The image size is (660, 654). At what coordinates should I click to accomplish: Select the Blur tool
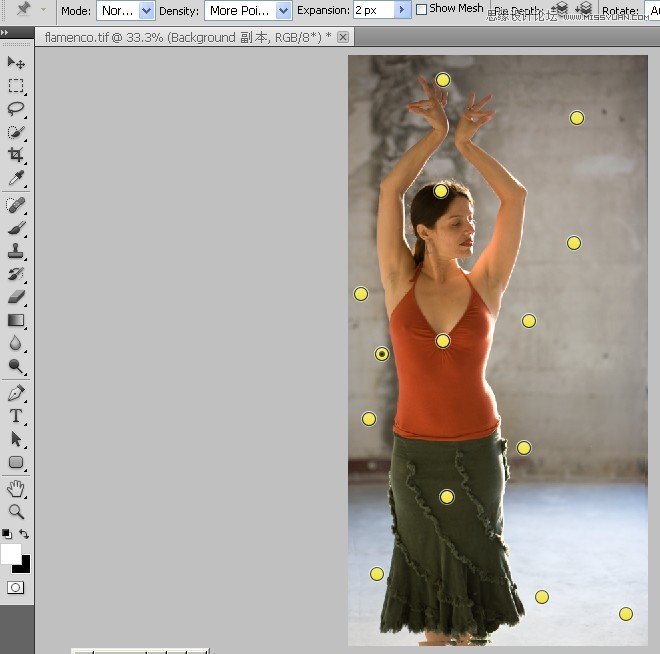click(x=16, y=343)
